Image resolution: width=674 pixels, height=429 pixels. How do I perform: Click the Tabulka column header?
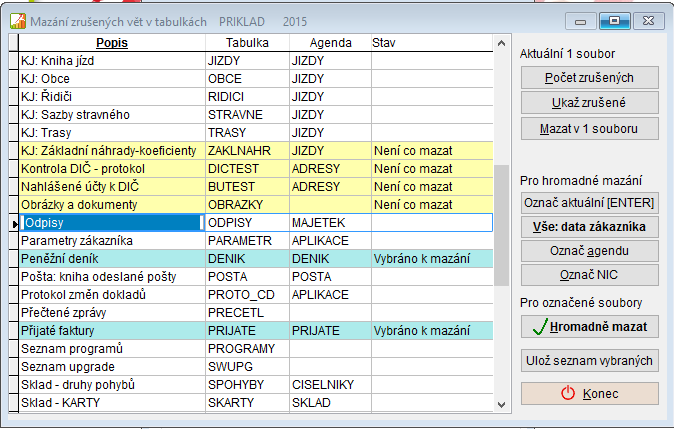[247, 43]
